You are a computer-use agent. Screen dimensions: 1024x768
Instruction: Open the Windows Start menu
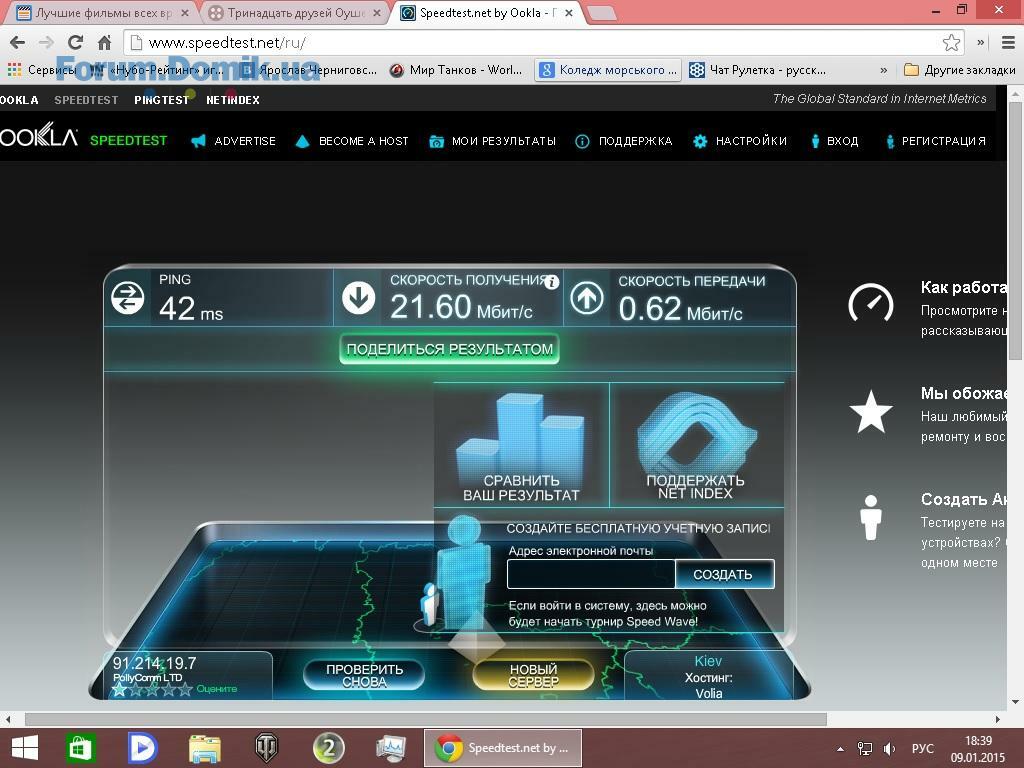point(25,748)
